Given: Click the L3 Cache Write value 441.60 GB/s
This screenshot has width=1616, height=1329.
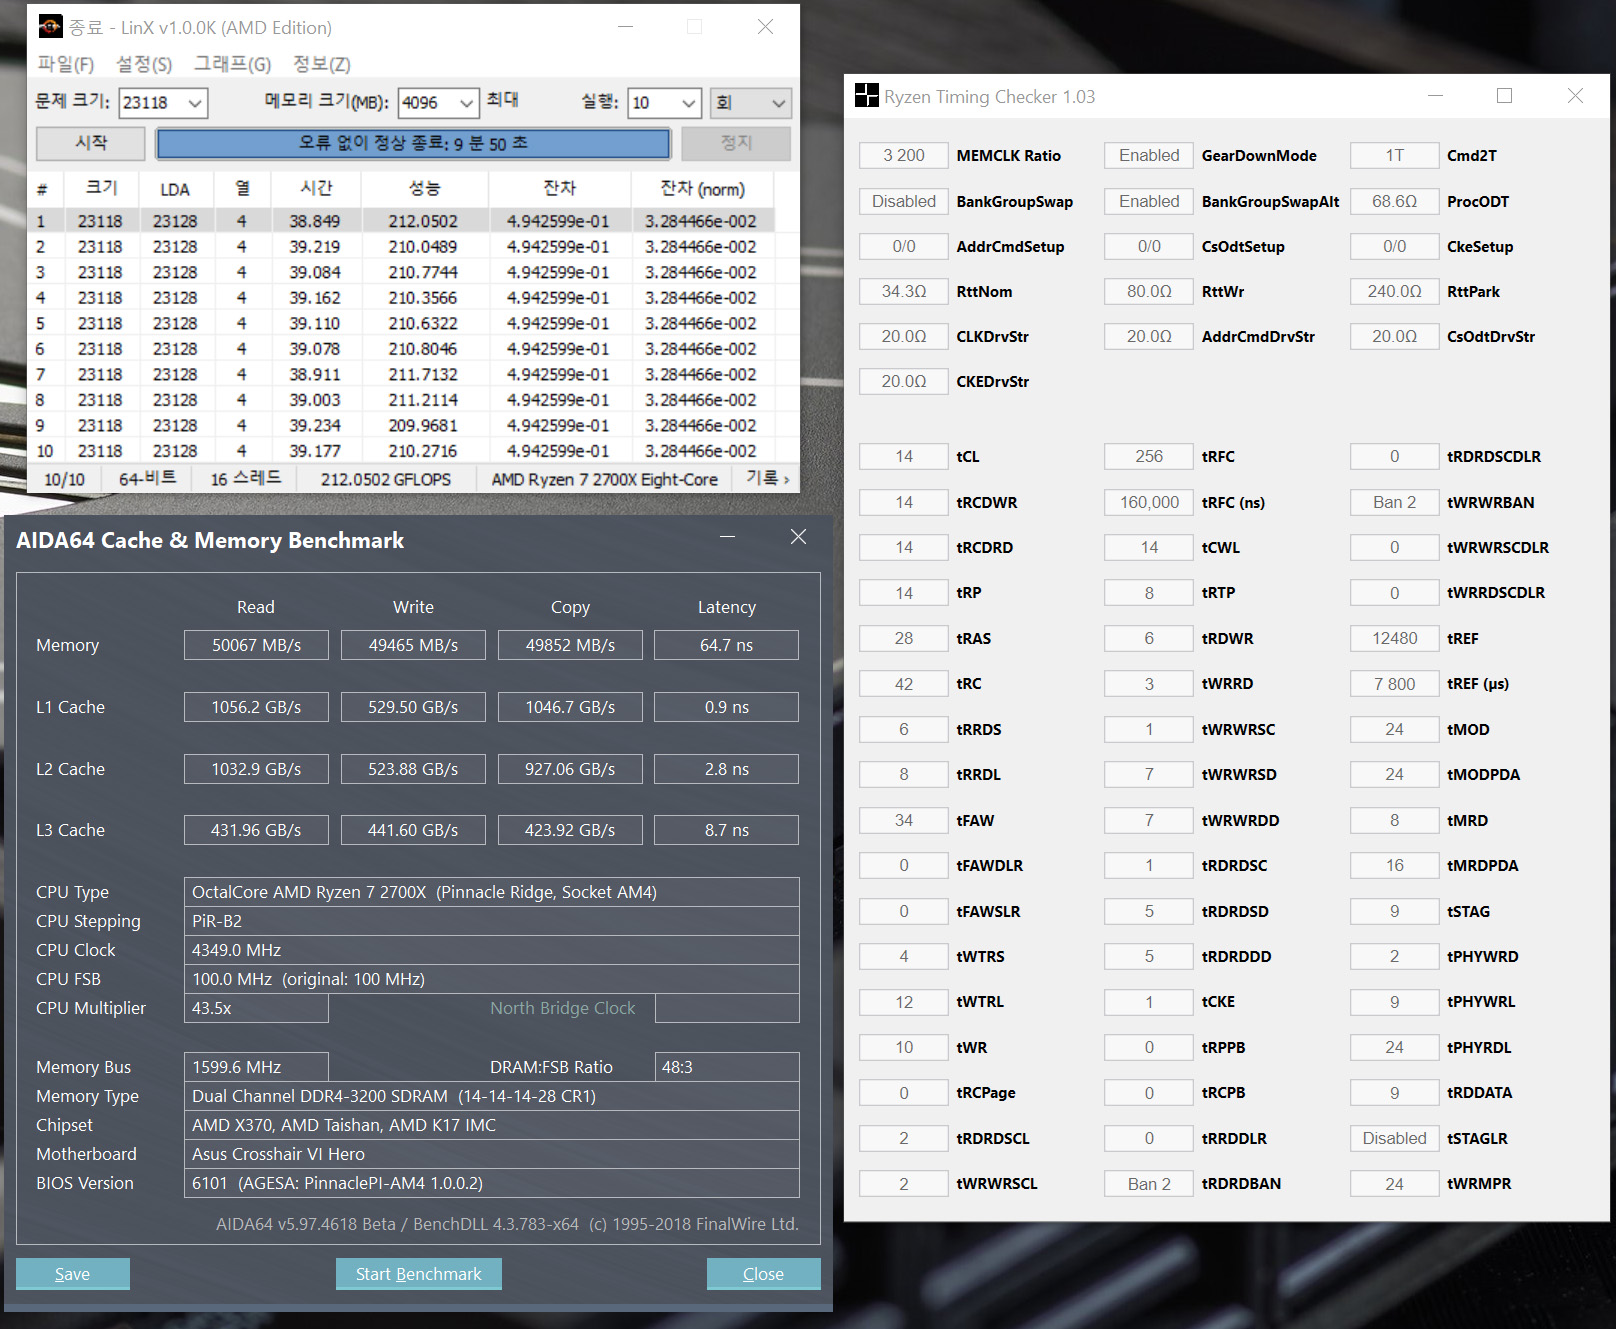Looking at the screenshot, I should point(413,830).
